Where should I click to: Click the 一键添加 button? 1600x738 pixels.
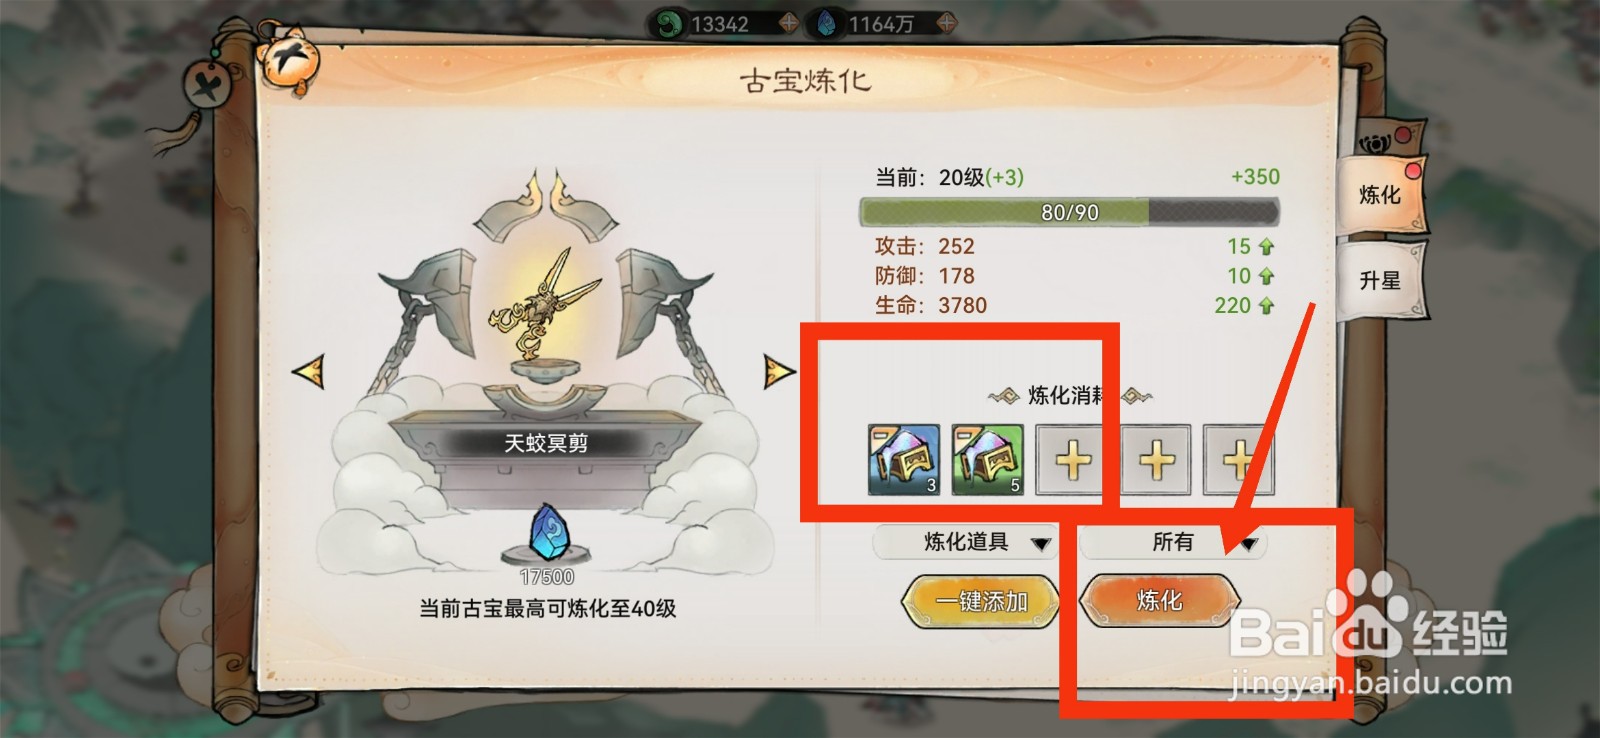tap(981, 601)
